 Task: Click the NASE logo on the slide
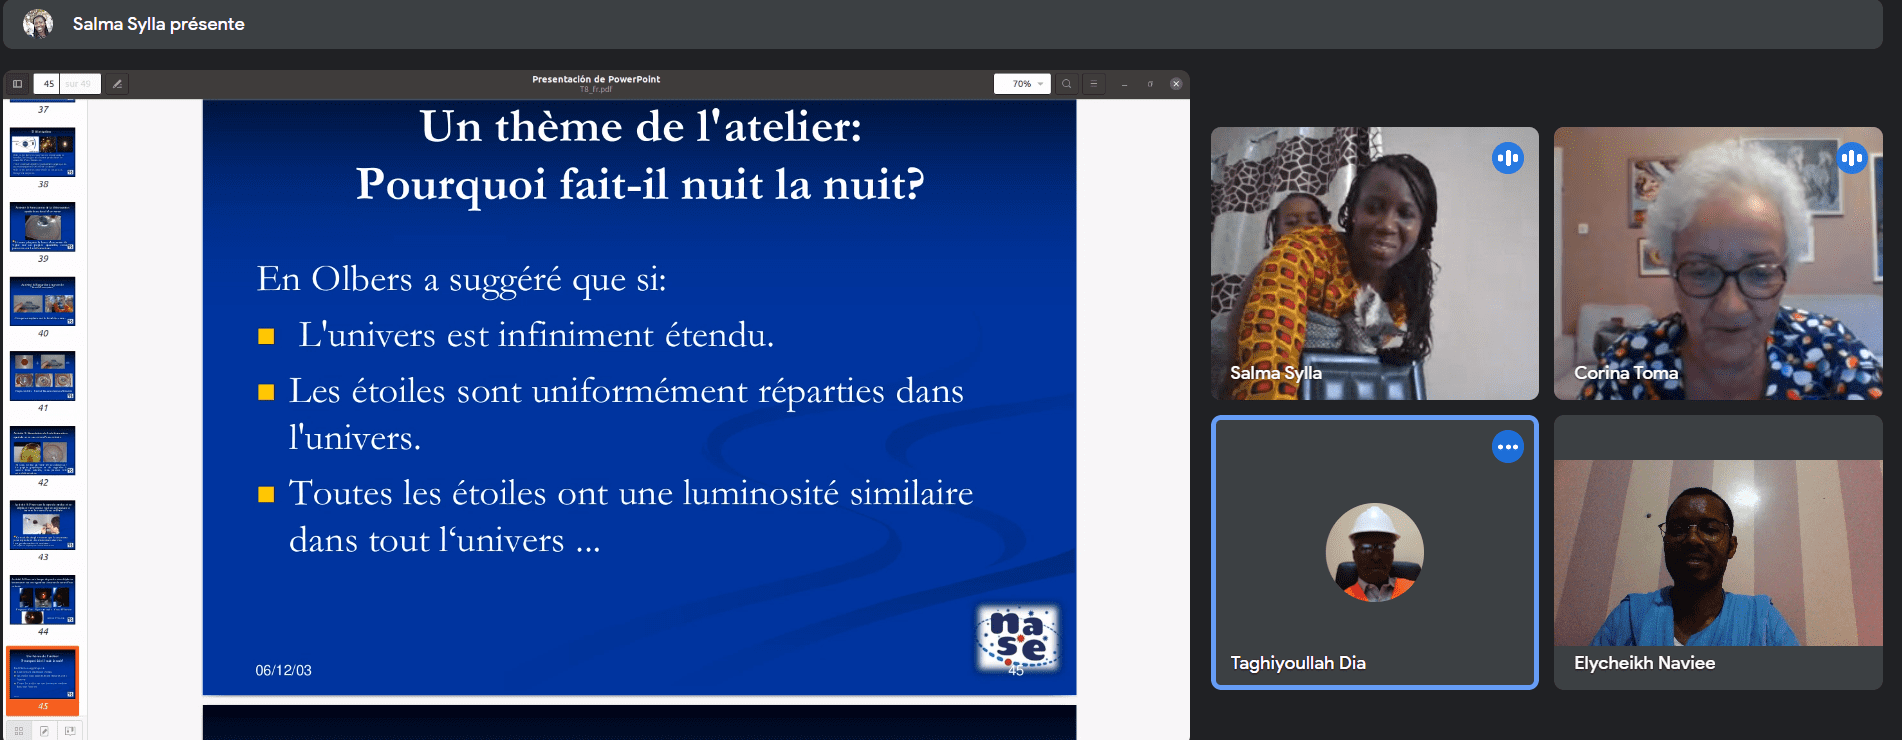click(1018, 638)
